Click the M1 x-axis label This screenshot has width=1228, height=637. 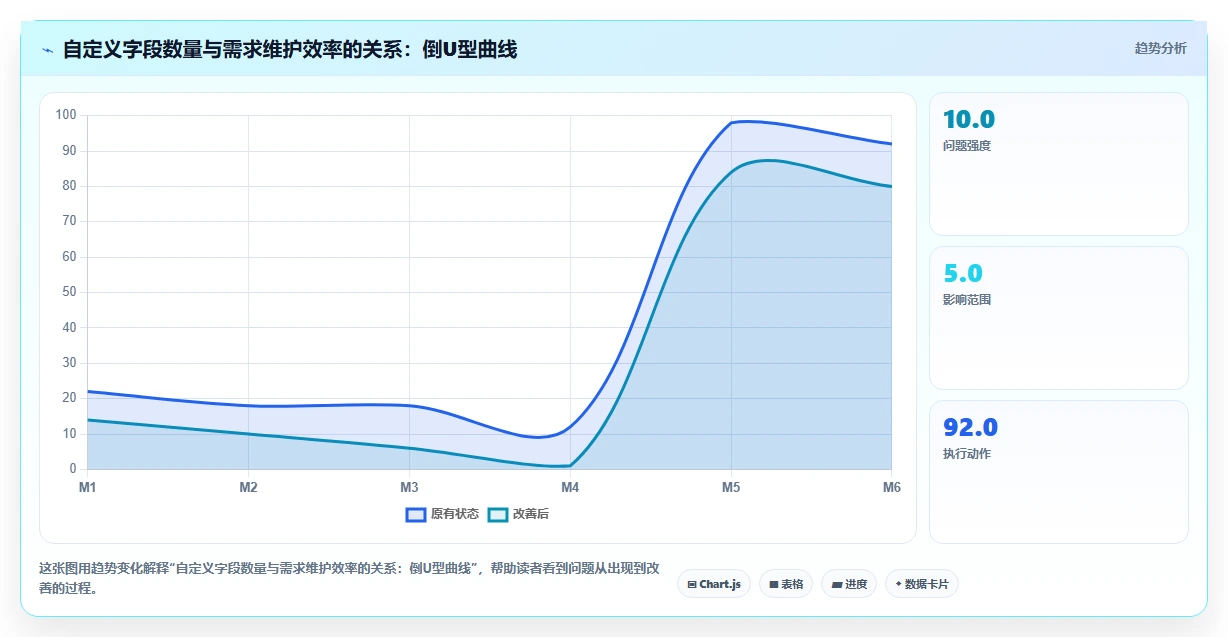[x=88, y=487]
